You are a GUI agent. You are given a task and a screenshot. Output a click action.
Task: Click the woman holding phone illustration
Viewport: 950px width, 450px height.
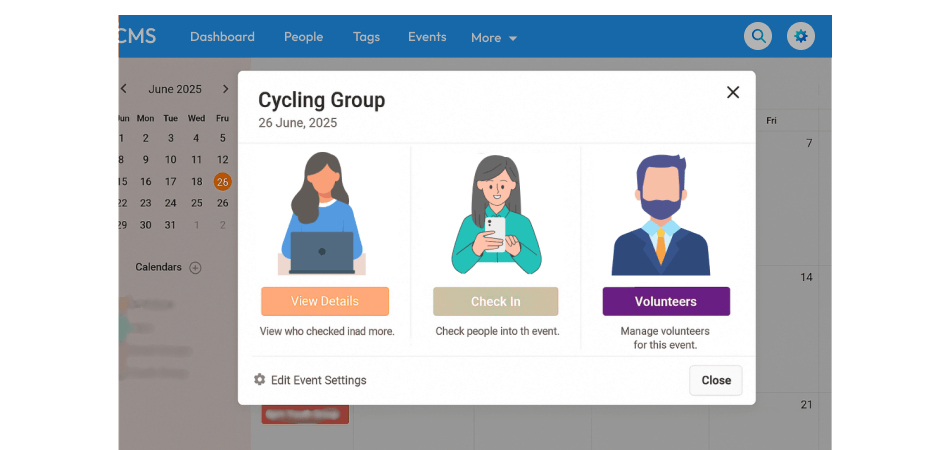point(495,214)
